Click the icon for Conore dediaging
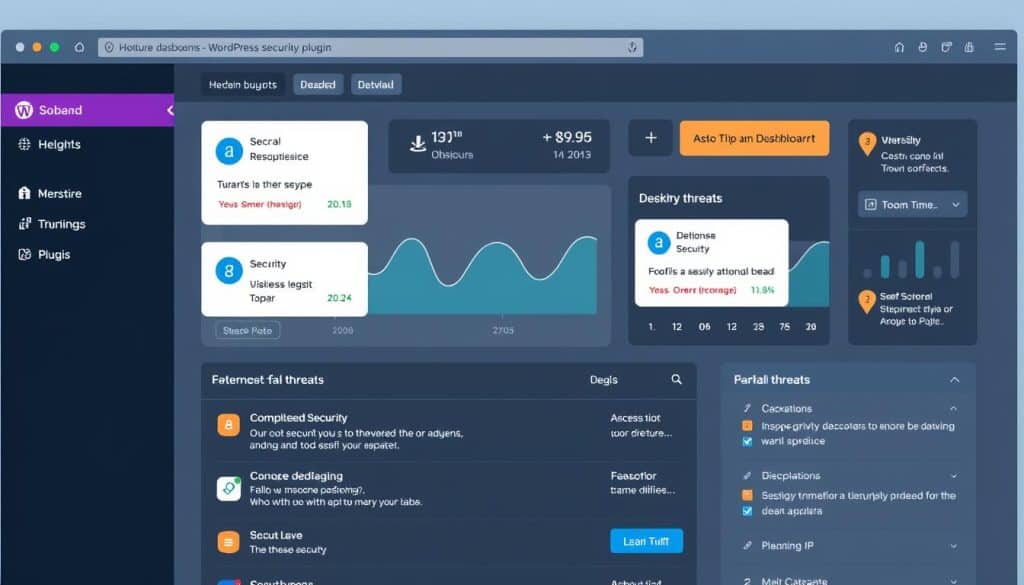Viewport: 1024px width, 585px height. pos(229,488)
